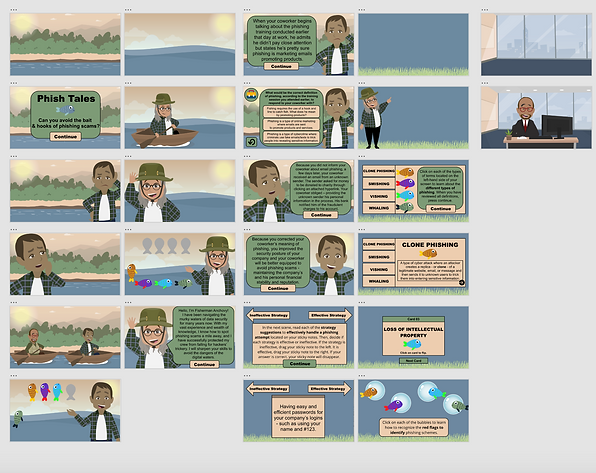Open ellipsis menu above man with colored fish slide

pyautogui.click(x=14, y=376)
